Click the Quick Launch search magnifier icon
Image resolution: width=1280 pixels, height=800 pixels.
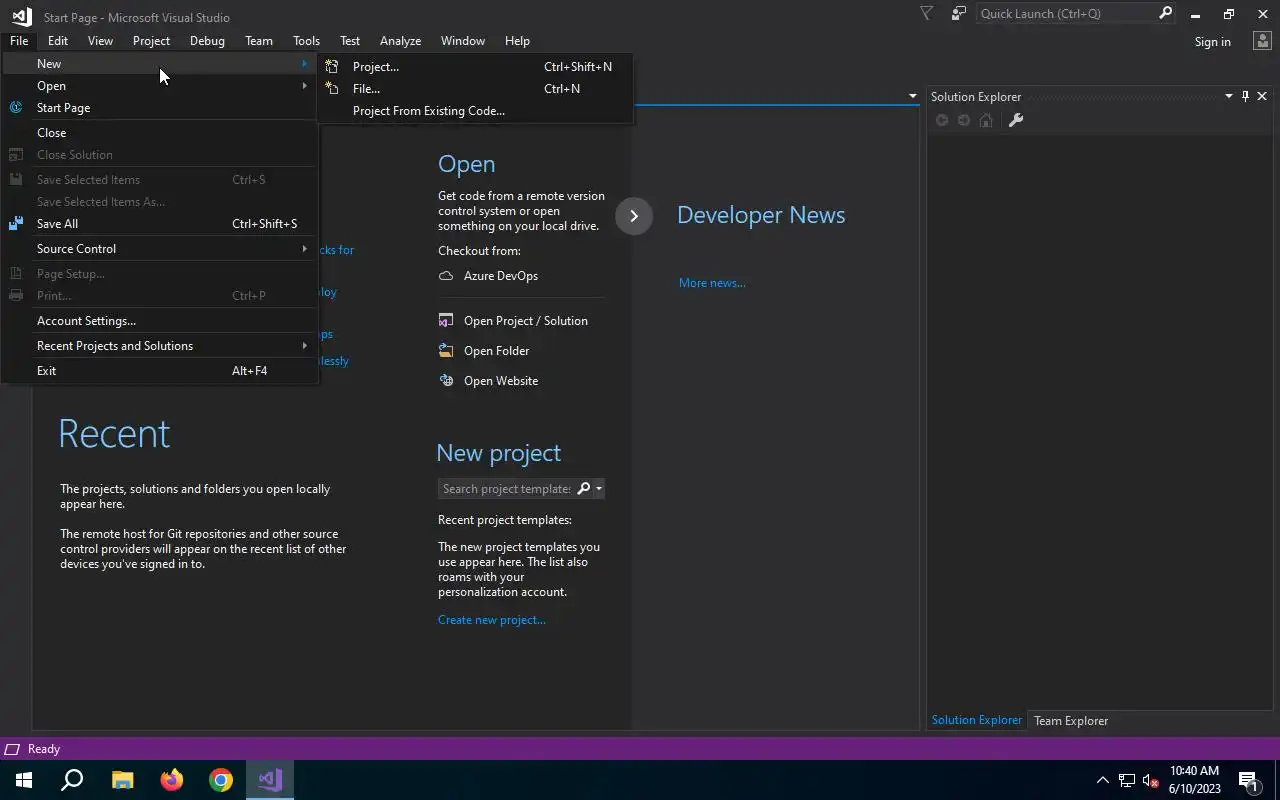click(x=1165, y=13)
